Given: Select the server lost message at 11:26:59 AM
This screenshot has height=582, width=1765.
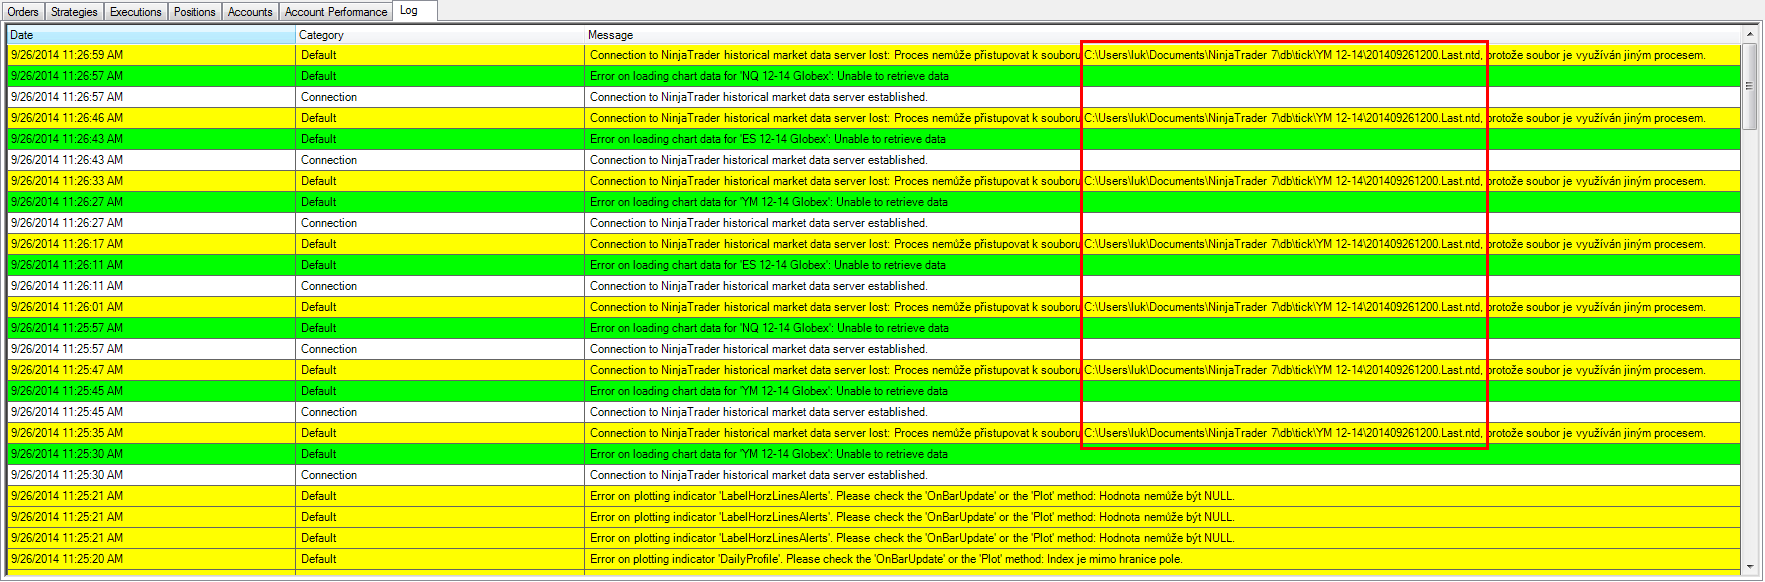Looking at the screenshot, I should (1162, 55).
